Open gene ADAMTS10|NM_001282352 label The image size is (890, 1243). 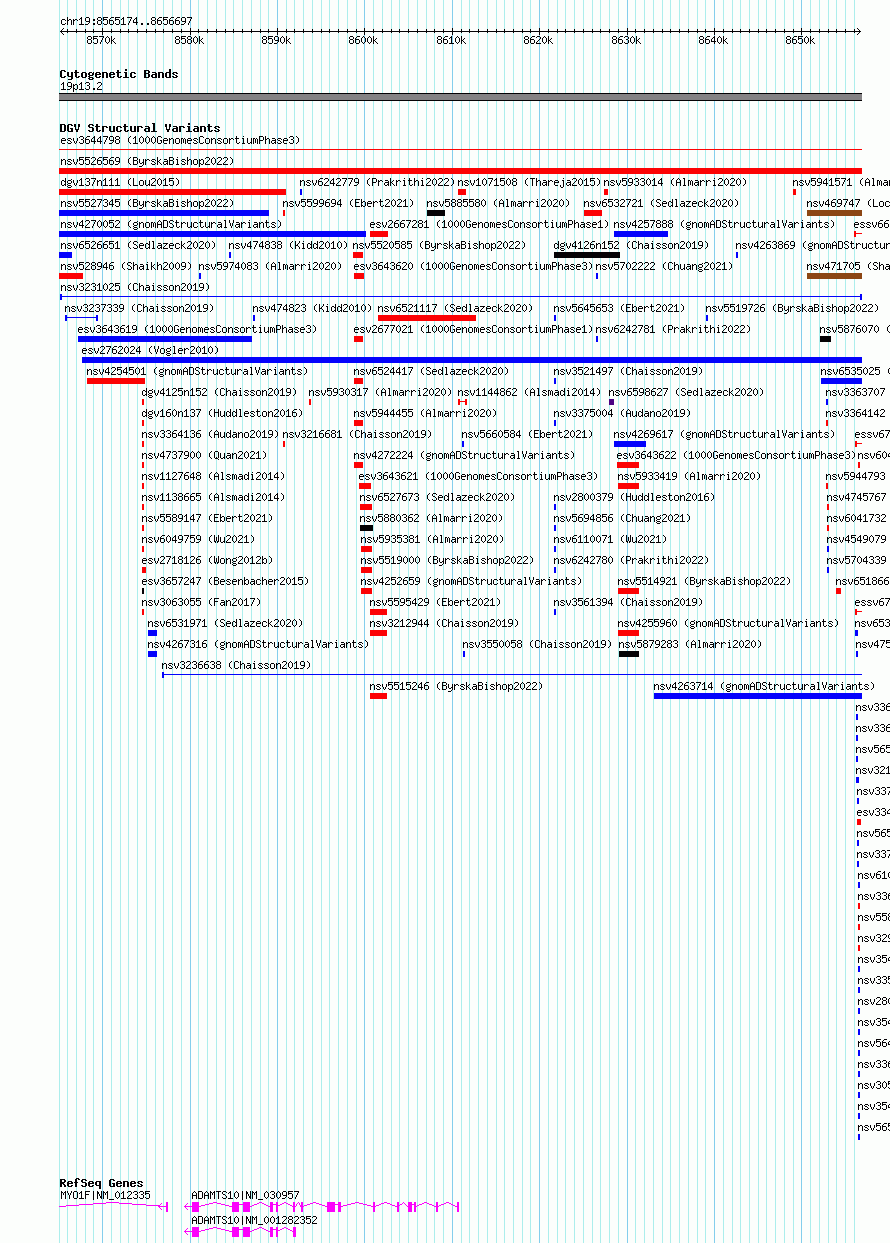tap(255, 1221)
